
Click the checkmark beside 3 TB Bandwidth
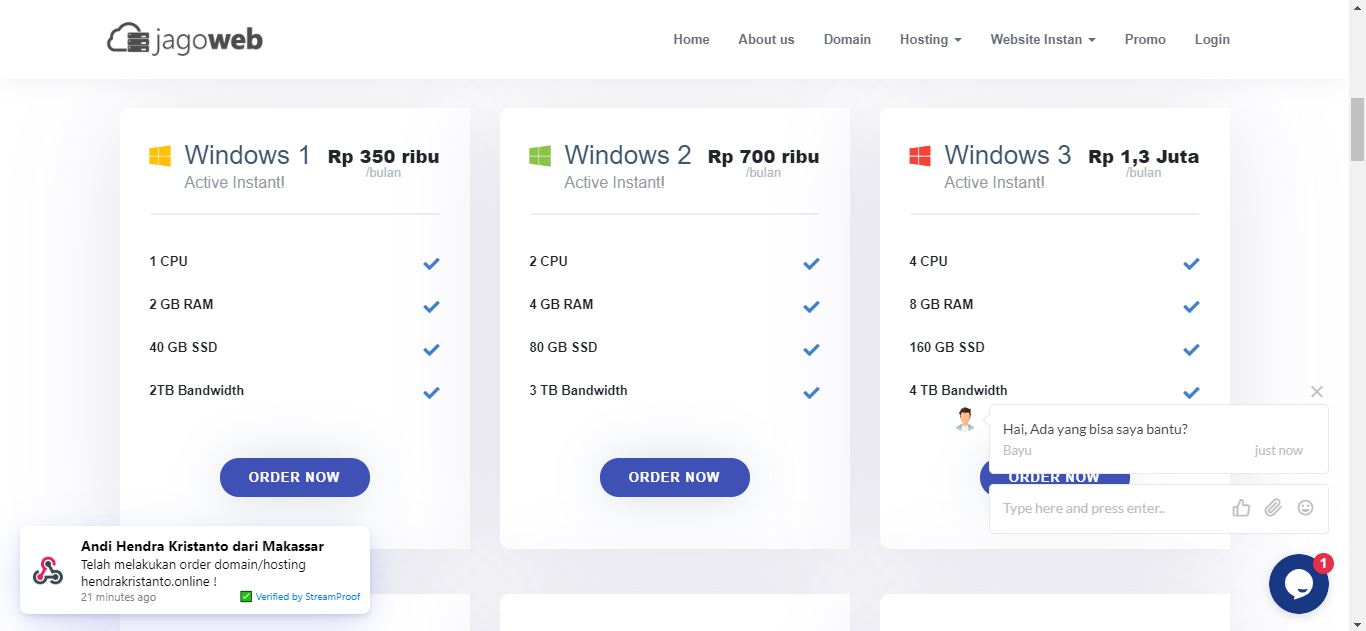click(811, 393)
